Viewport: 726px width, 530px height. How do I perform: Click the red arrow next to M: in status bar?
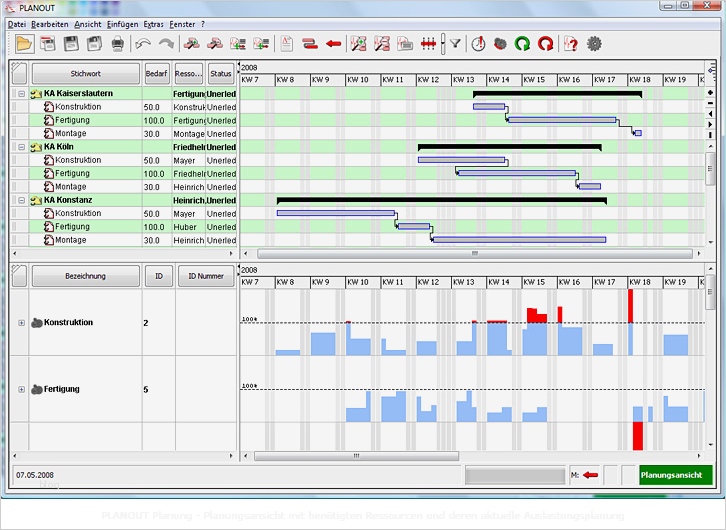click(x=590, y=475)
